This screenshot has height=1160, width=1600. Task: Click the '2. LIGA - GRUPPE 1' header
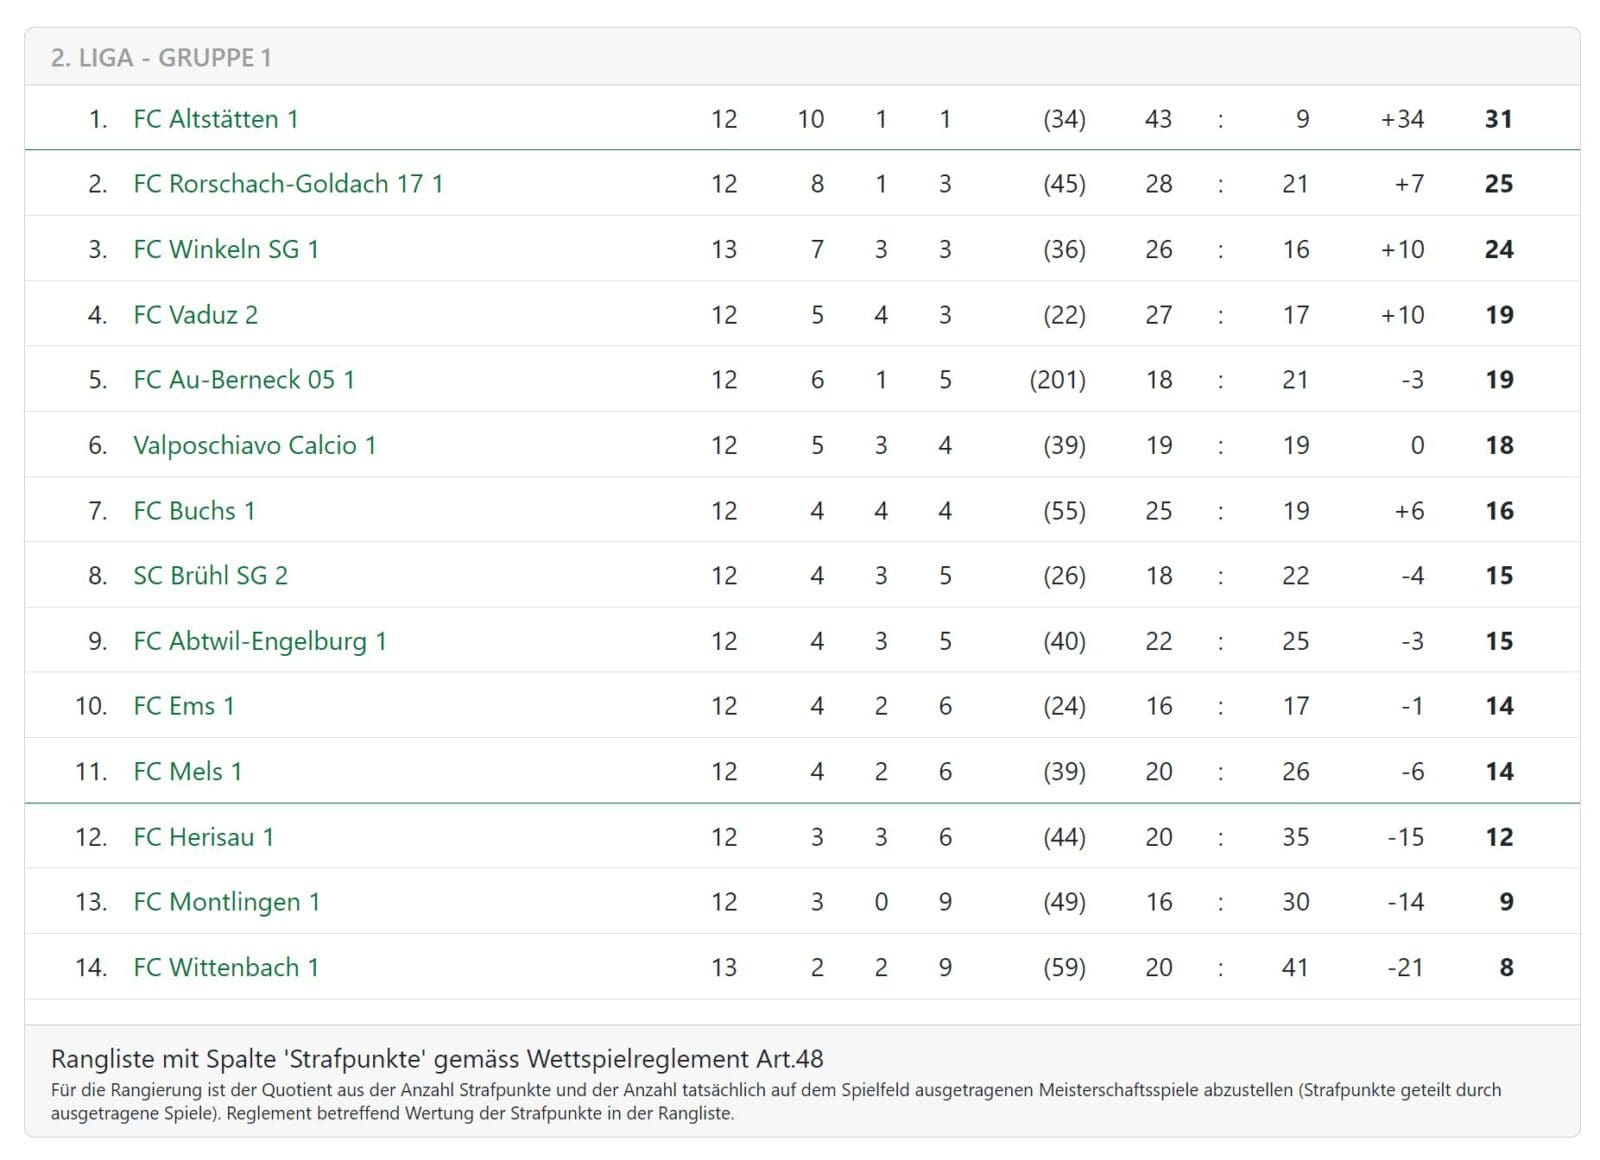click(161, 58)
